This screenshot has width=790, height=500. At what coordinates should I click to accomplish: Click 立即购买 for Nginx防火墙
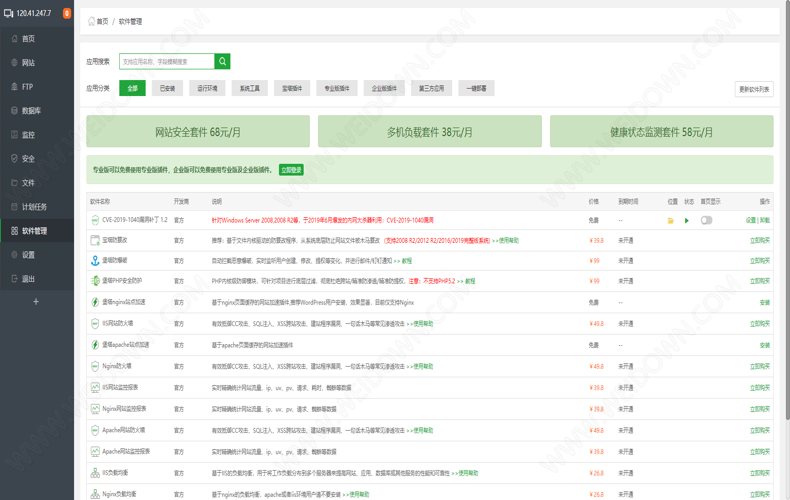[760, 366]
